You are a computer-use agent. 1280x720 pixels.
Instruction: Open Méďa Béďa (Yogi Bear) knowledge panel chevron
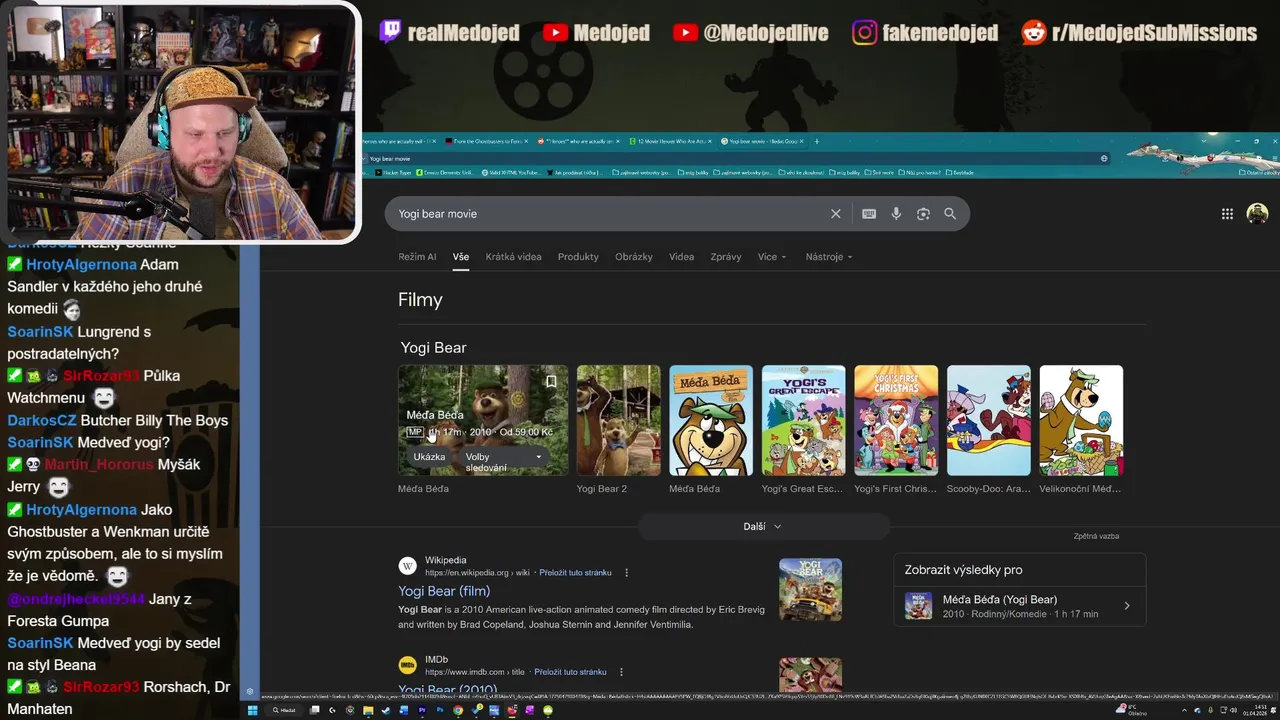pyautogui.click(x=1127, y=606)
